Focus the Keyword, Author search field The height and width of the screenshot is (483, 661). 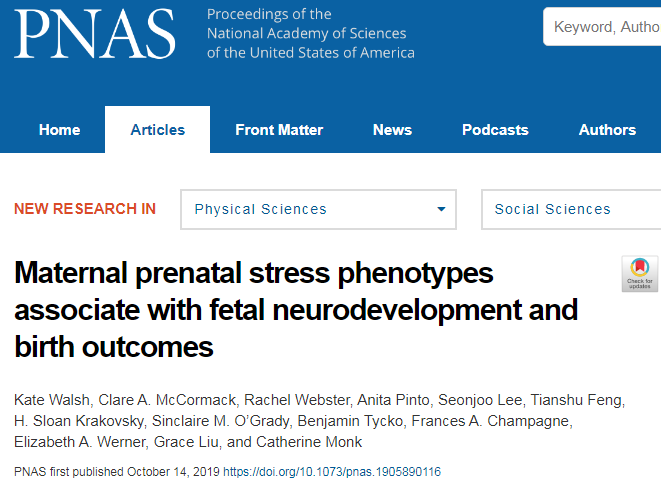point(602,27)
